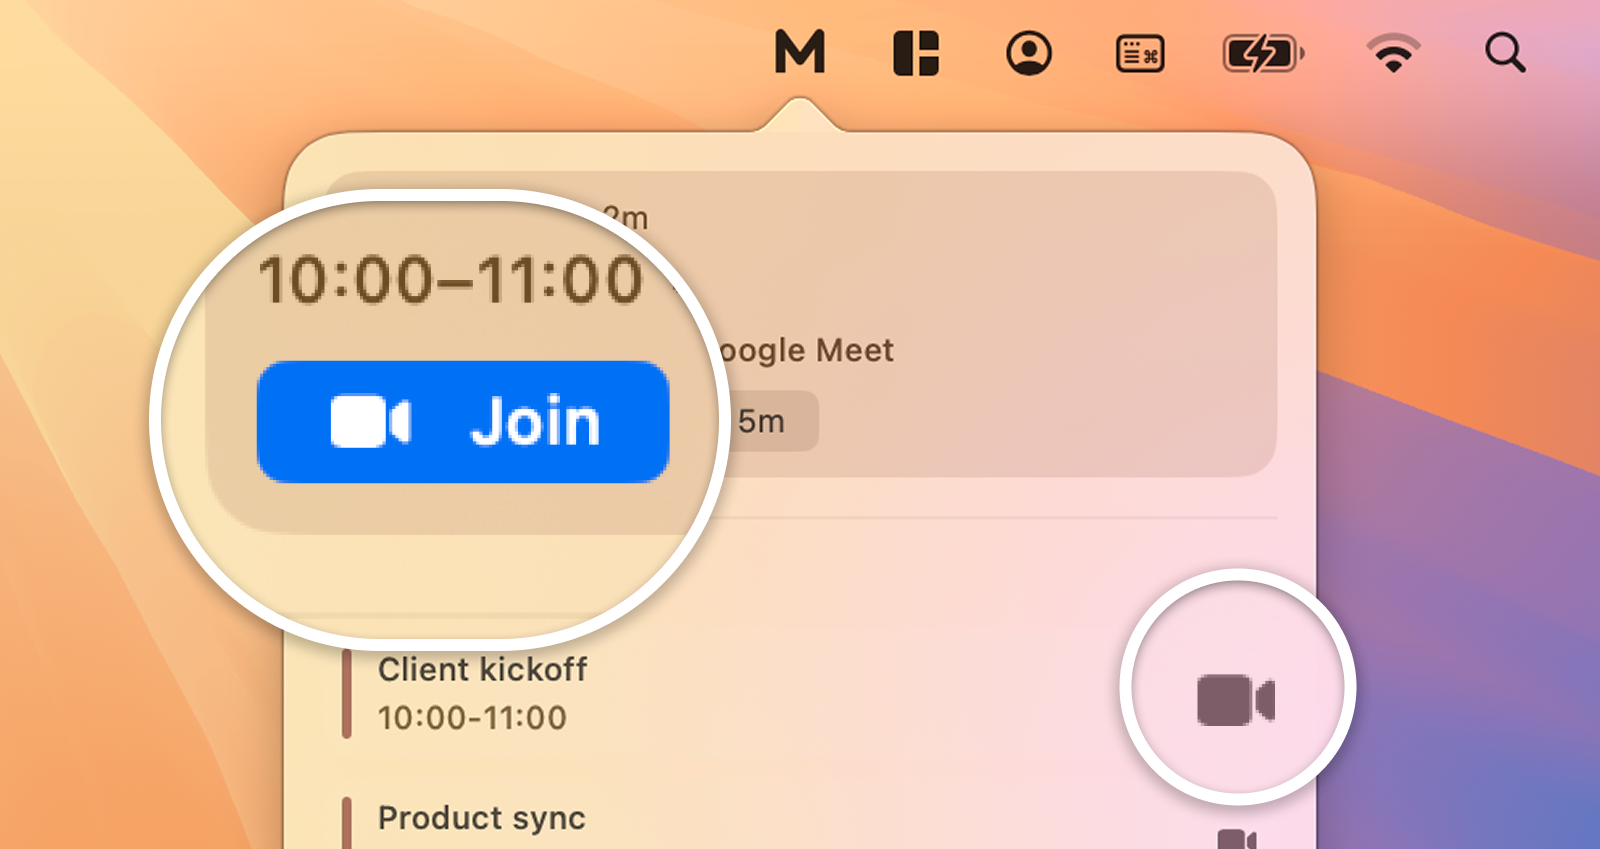
Task: Join the 10:00–11:00 meeting
Action: point(463,422)
